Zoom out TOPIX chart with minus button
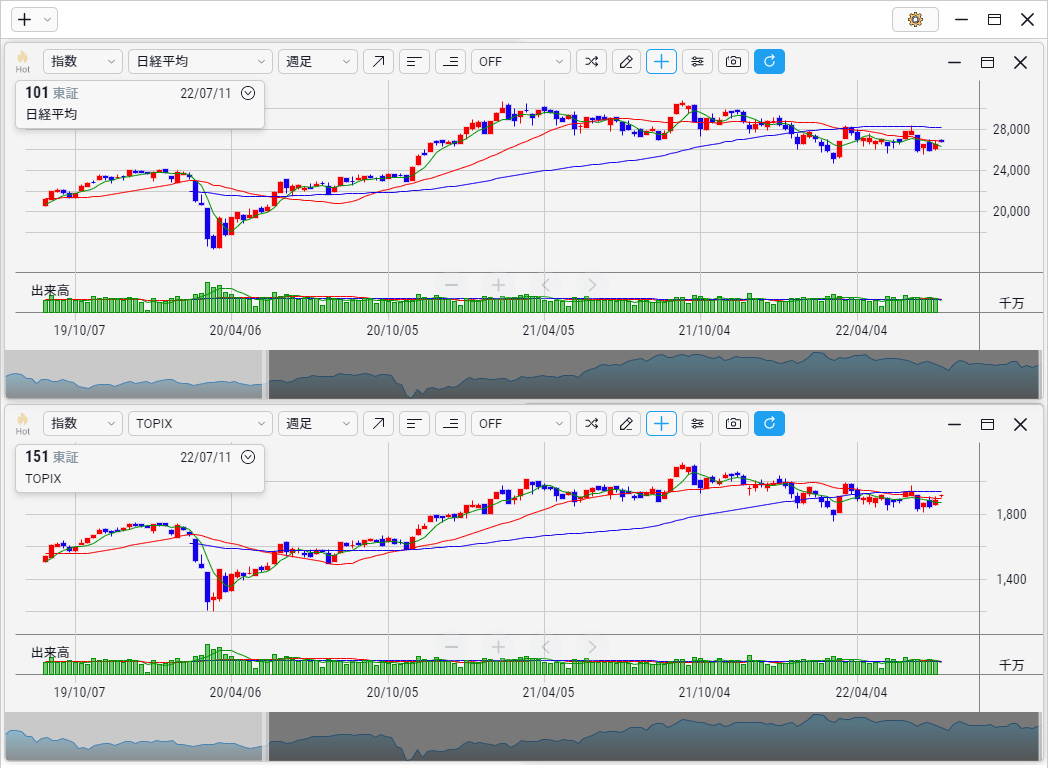 451,647
